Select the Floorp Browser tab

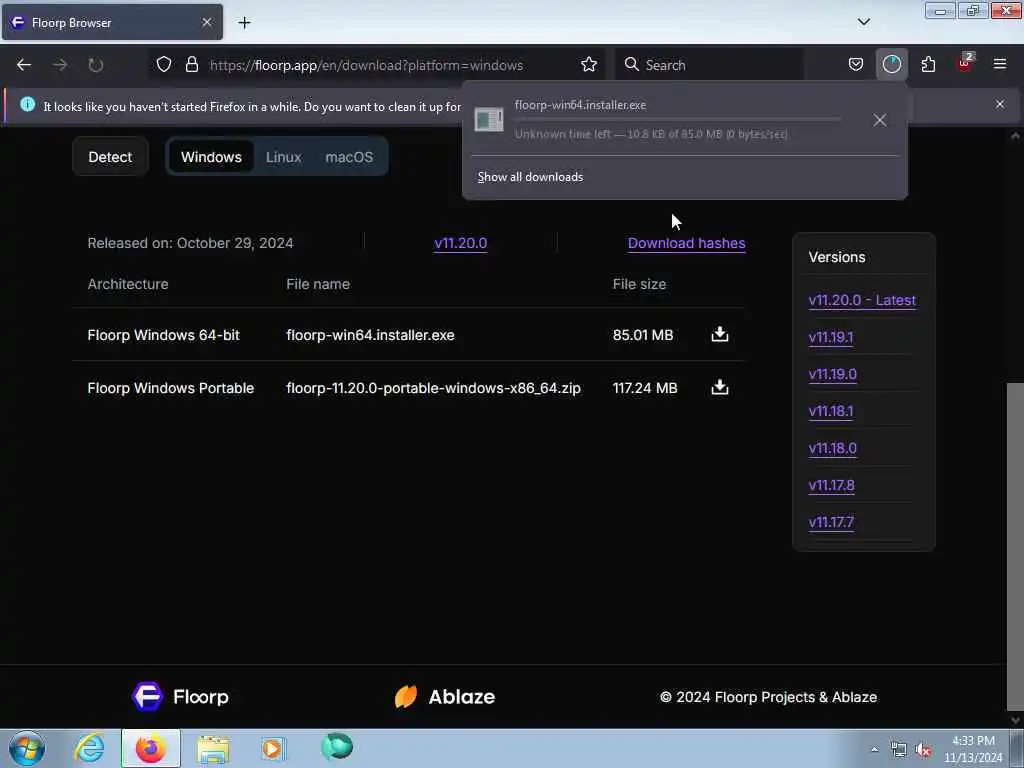[x=112, y=23]
